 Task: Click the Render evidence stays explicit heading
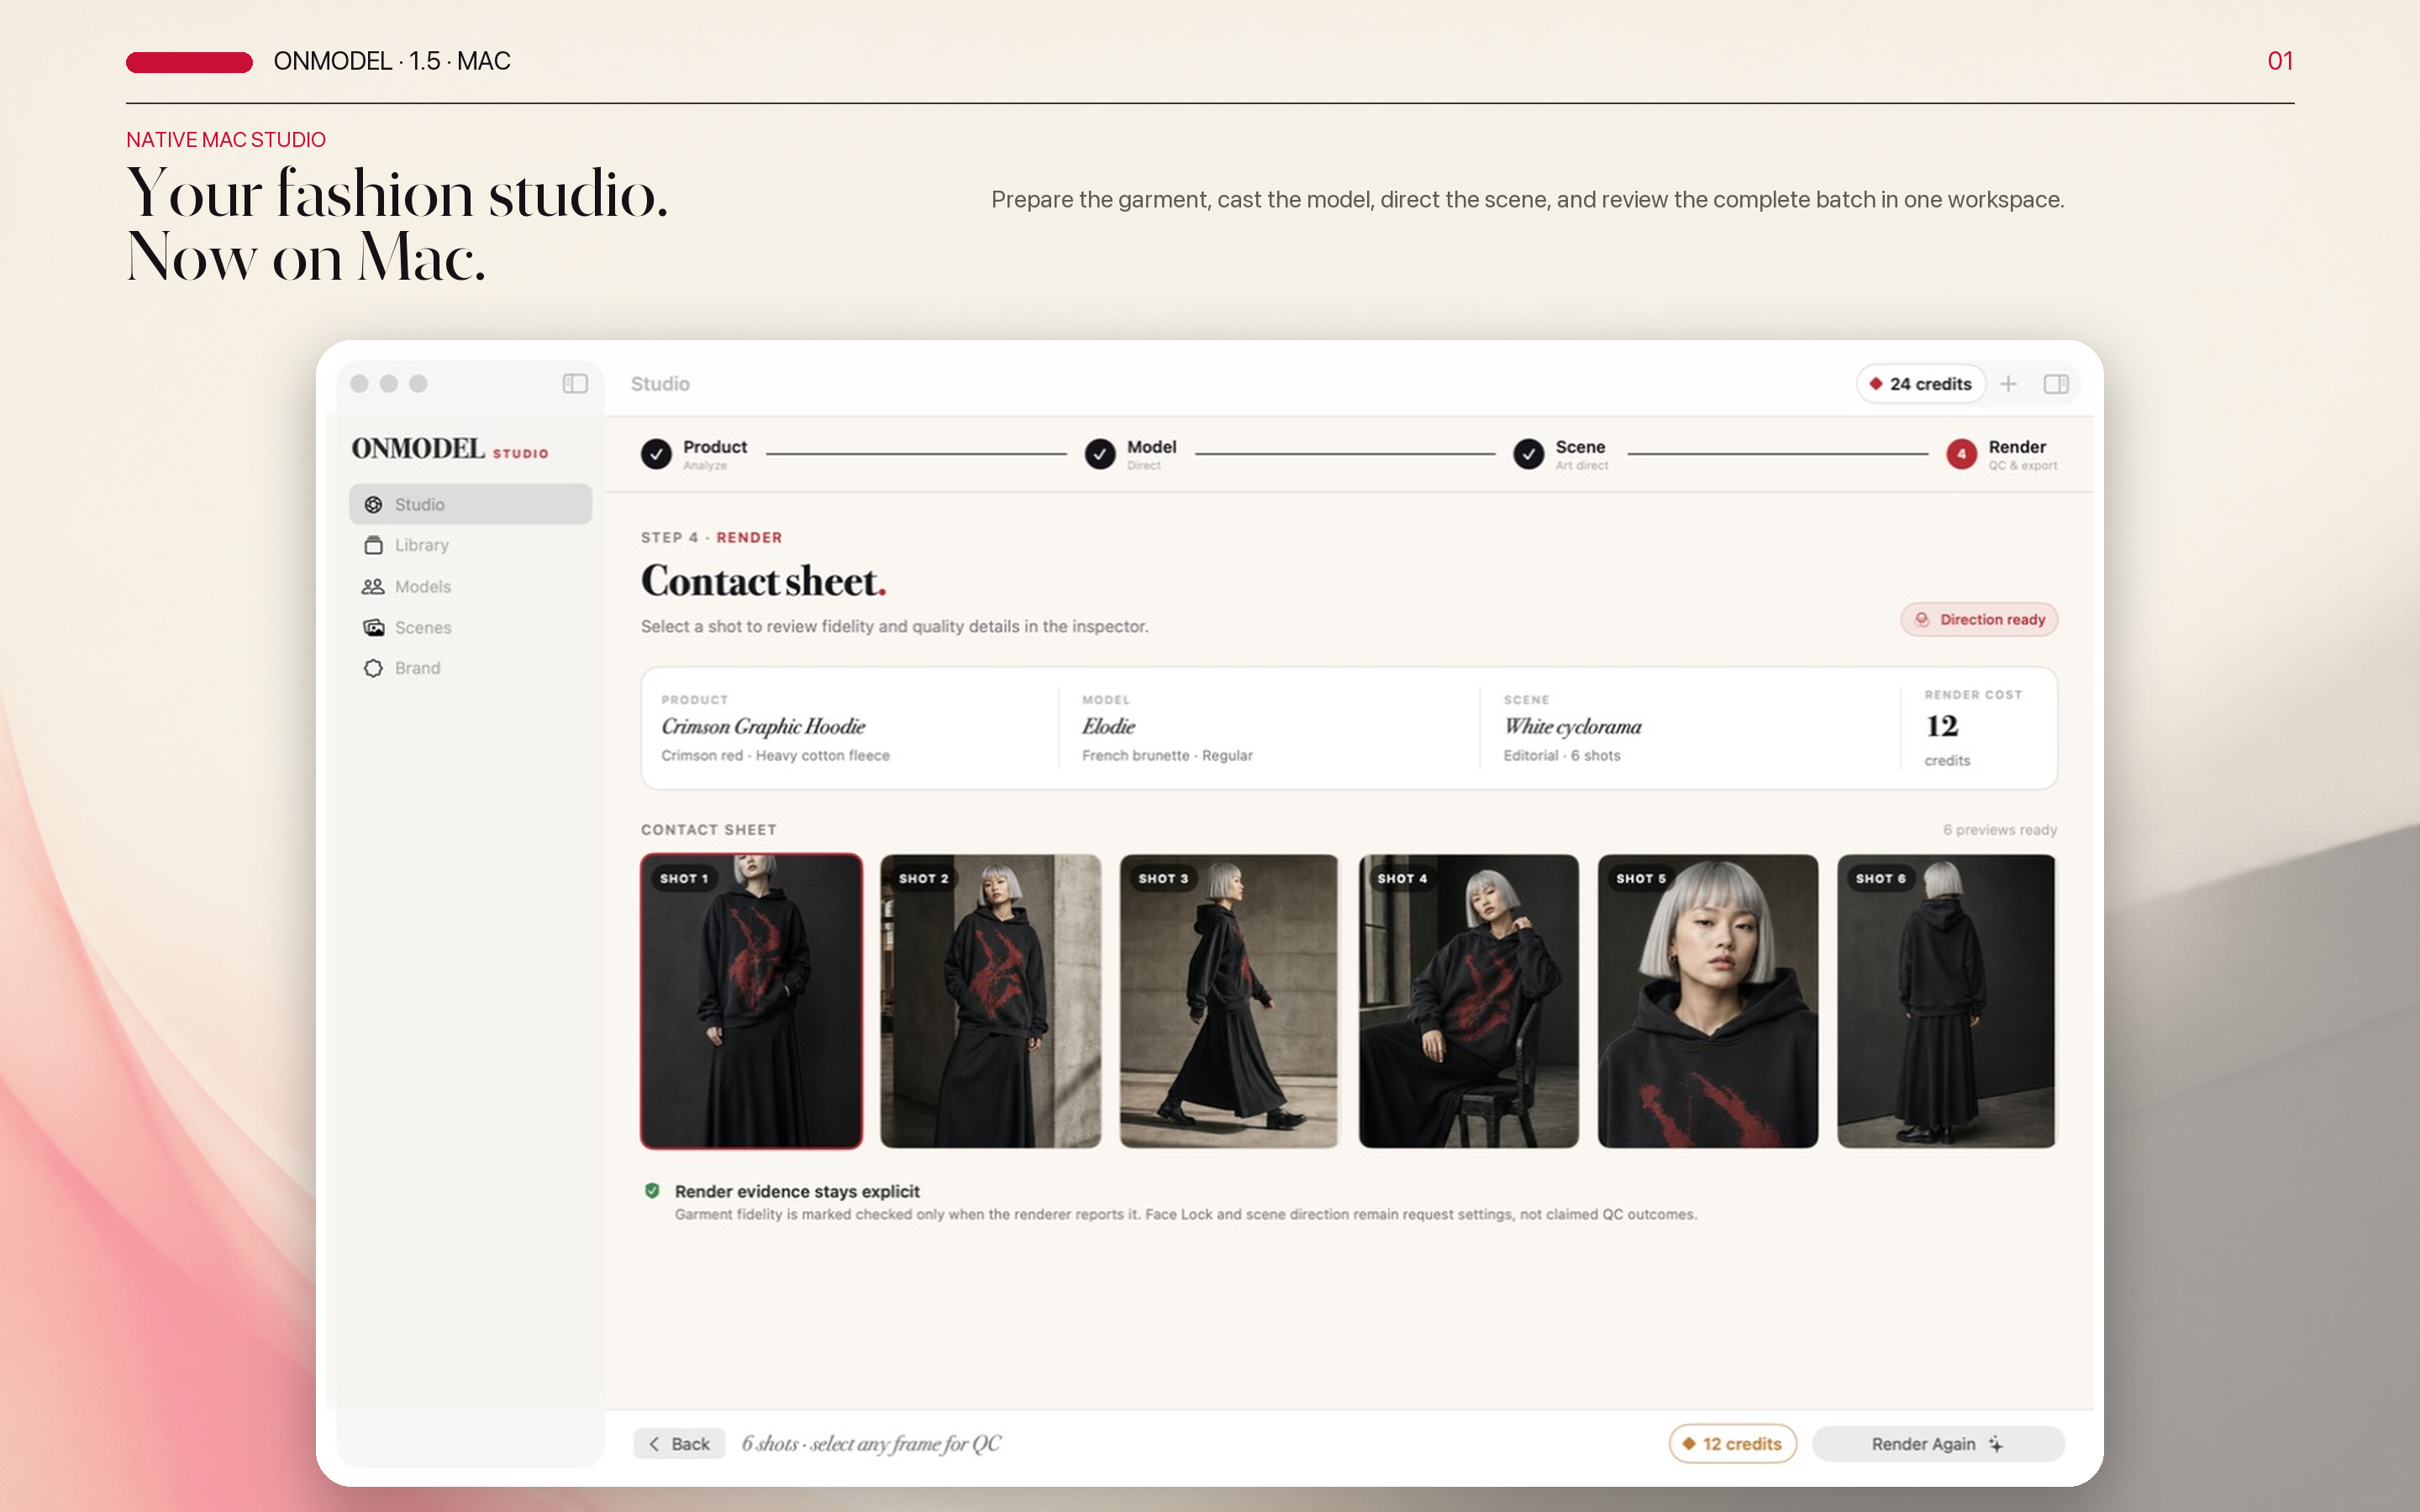click(x=797, y=1191)
